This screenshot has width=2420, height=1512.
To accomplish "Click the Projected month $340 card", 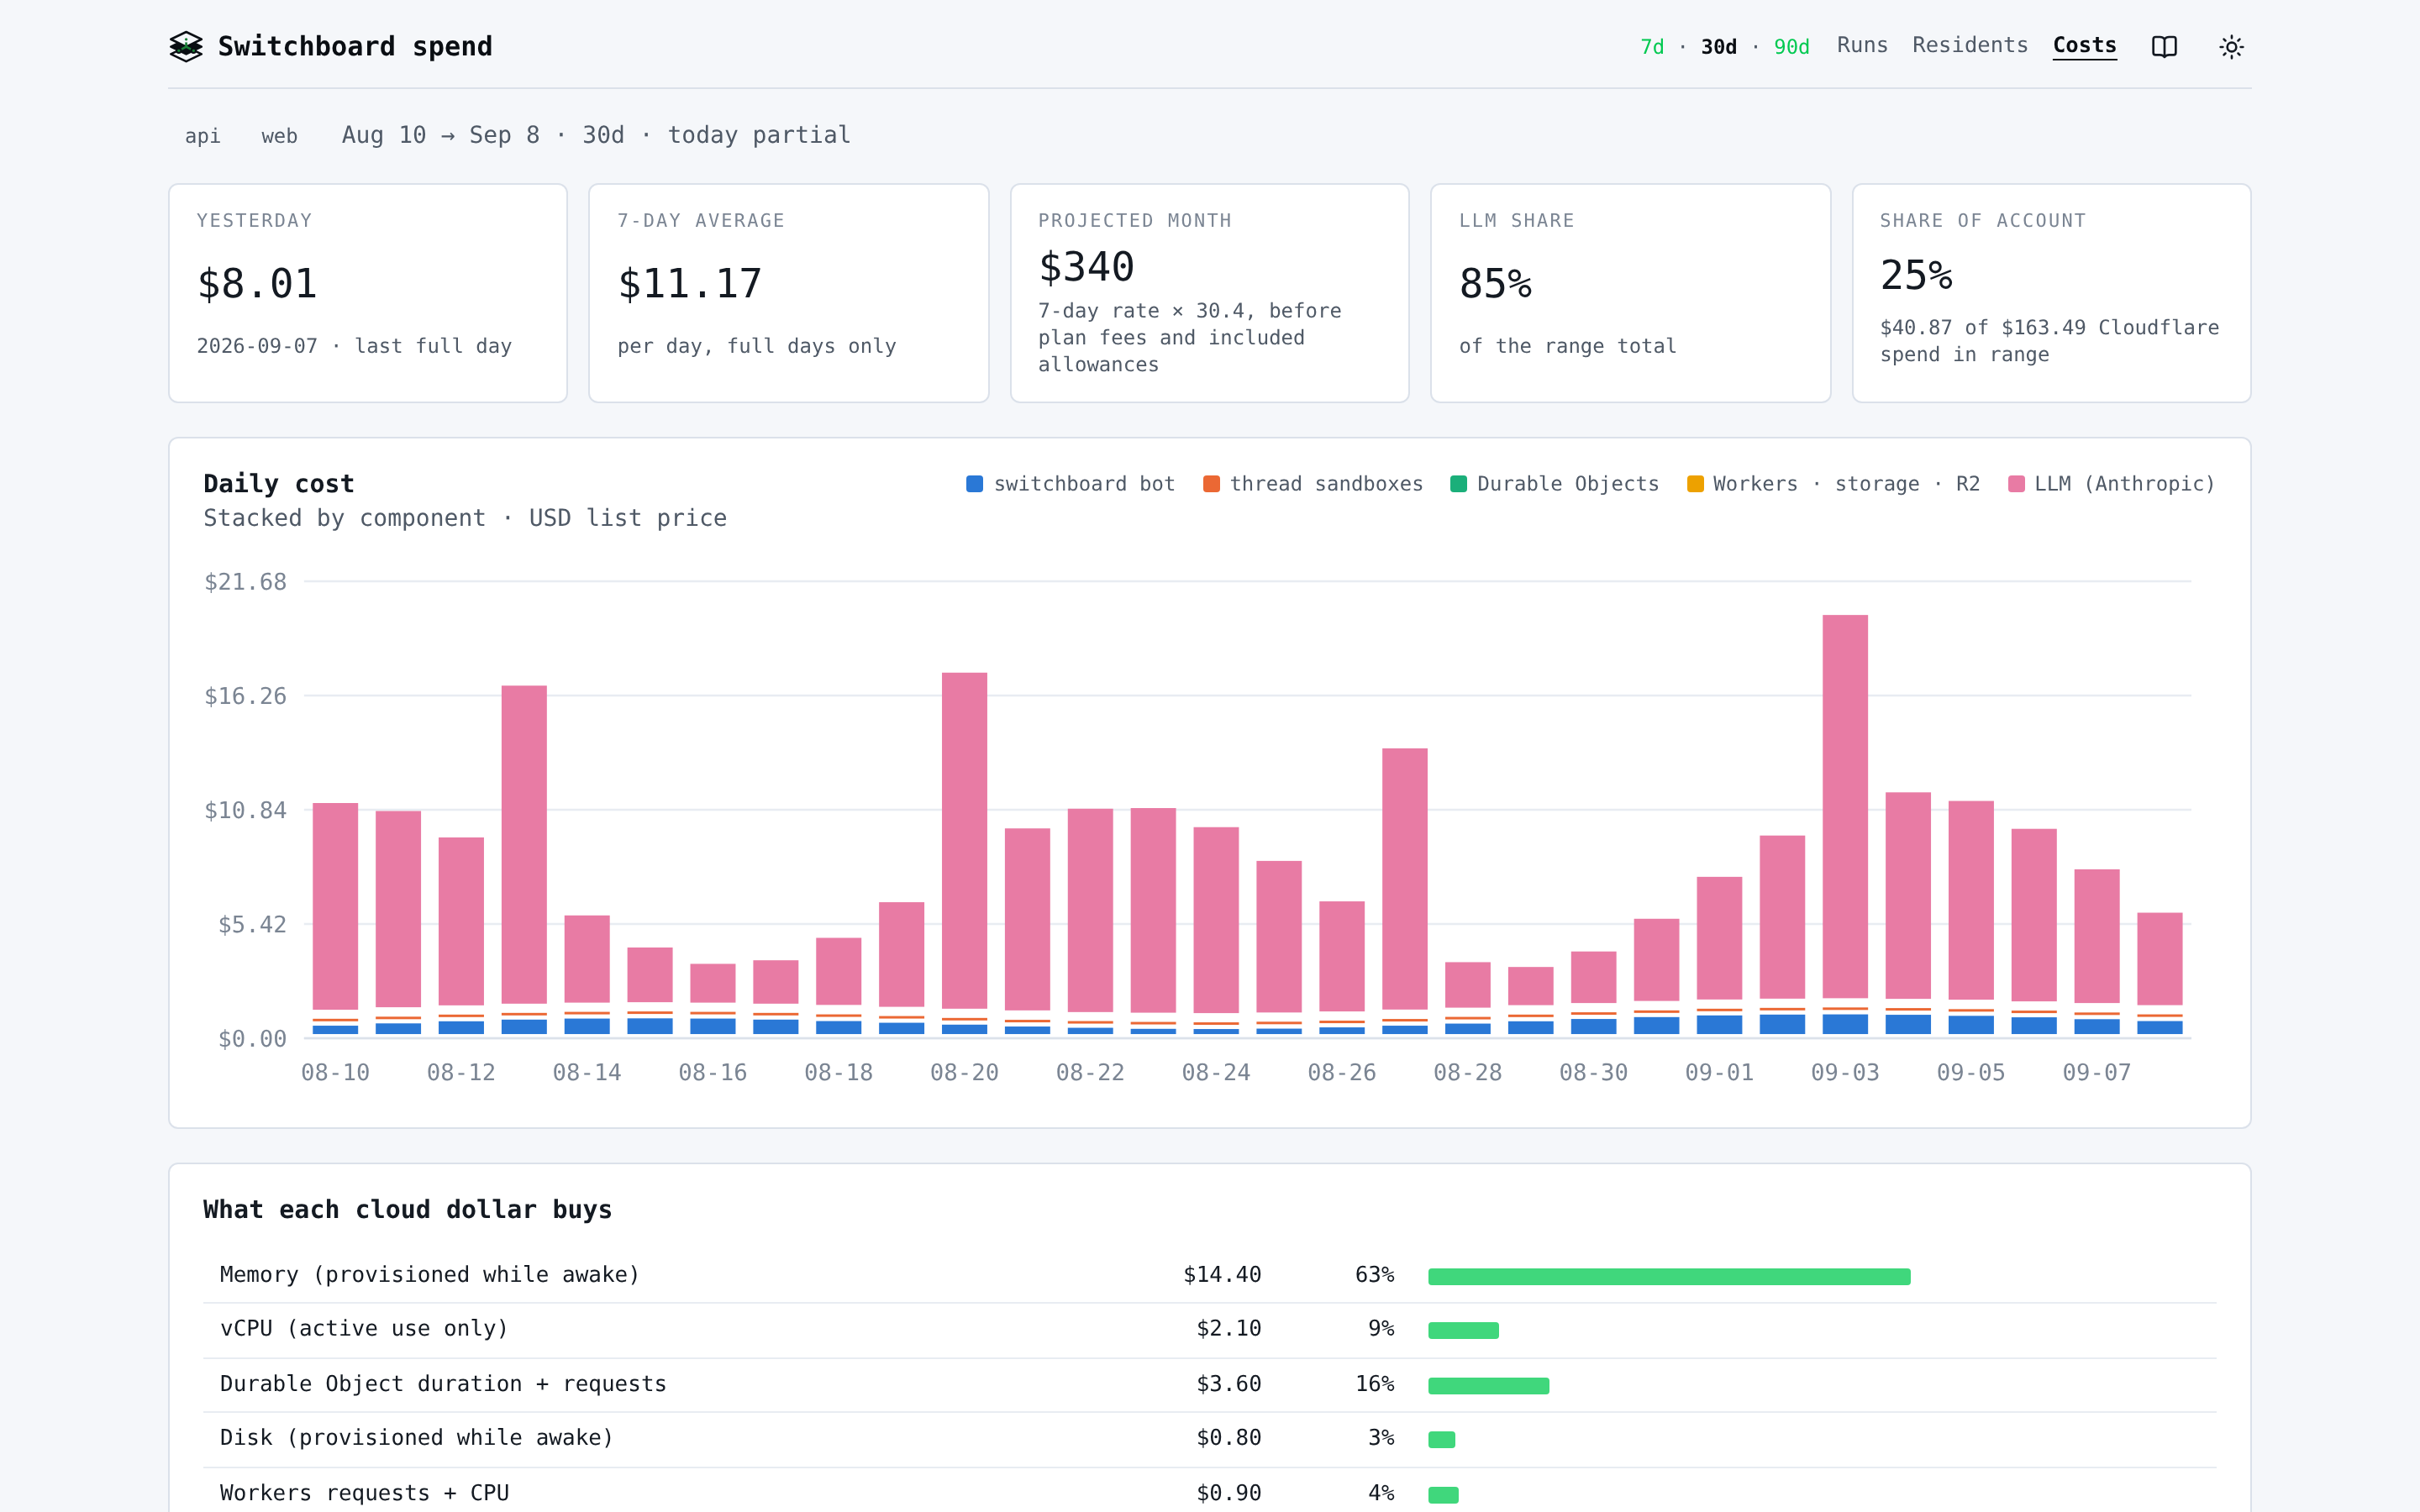I will [x=1210, y=293].
